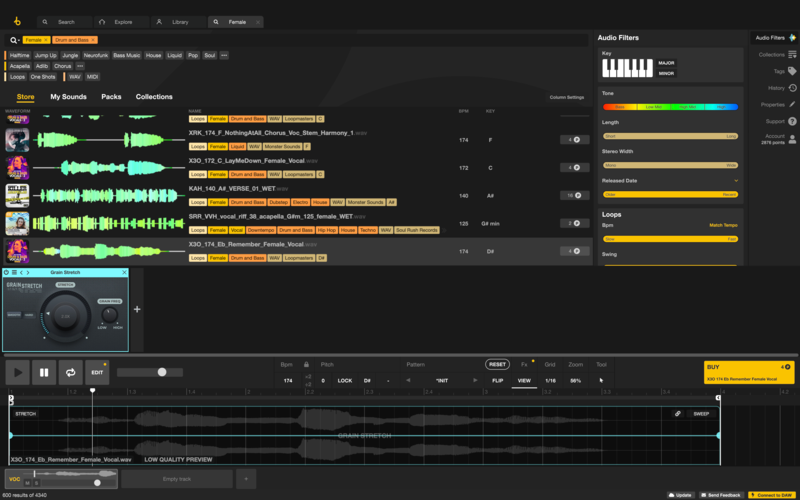The width and height of the screenshot is (800, 500).
Task: Toggle the One Shots filter
Action: tap(43, 77)
